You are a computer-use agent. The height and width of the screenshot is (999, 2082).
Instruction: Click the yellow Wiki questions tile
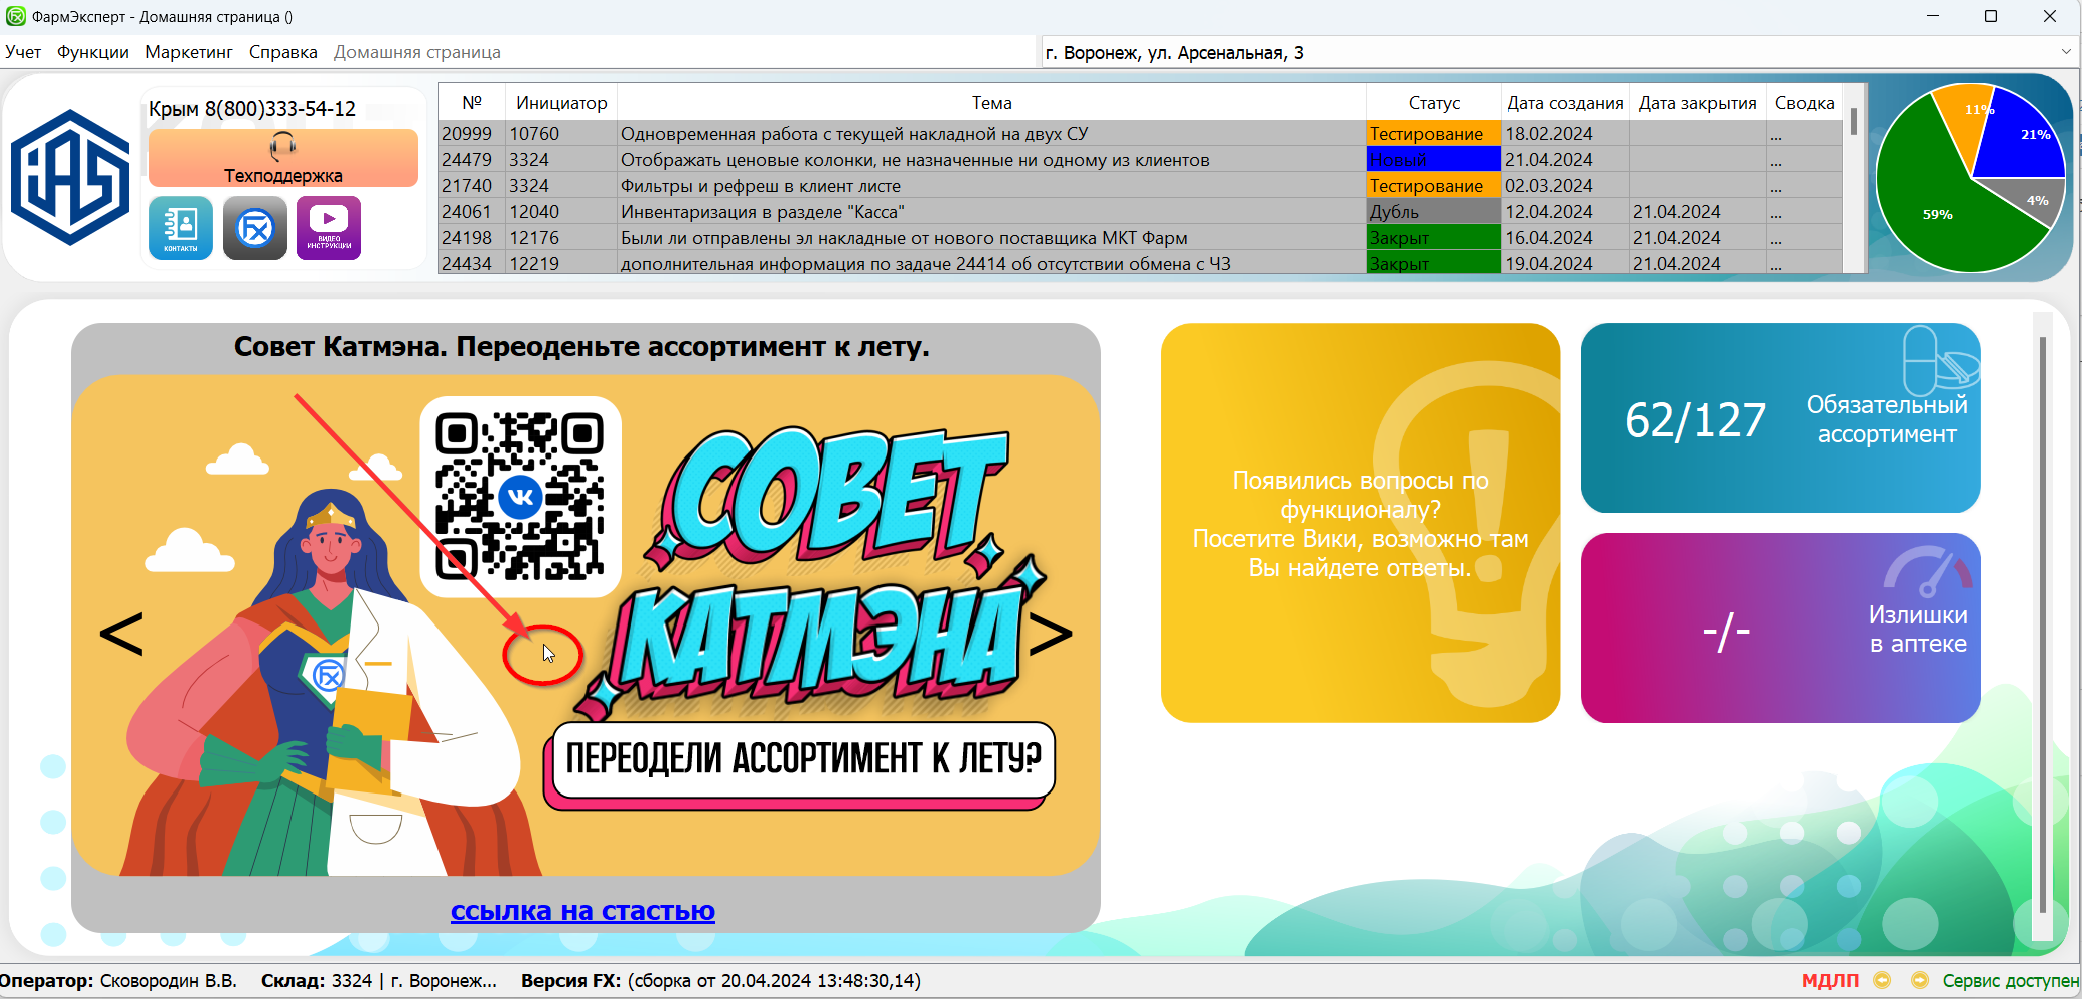tap(1360, 522)
